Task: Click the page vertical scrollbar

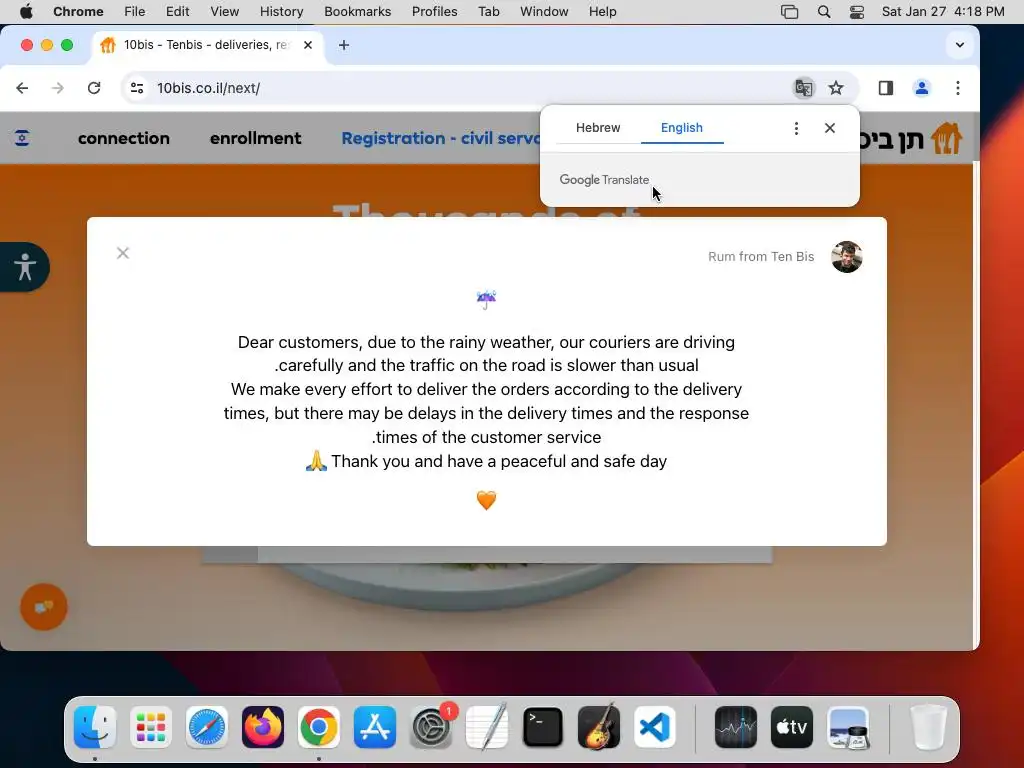Action: click(x=976, y=405)
